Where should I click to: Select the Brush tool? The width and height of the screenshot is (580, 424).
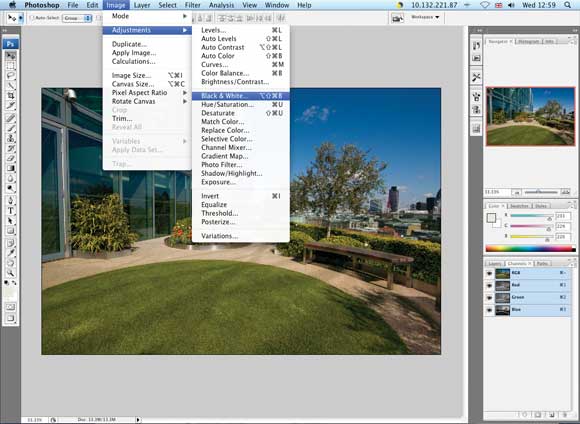click(x=11, y=128)
